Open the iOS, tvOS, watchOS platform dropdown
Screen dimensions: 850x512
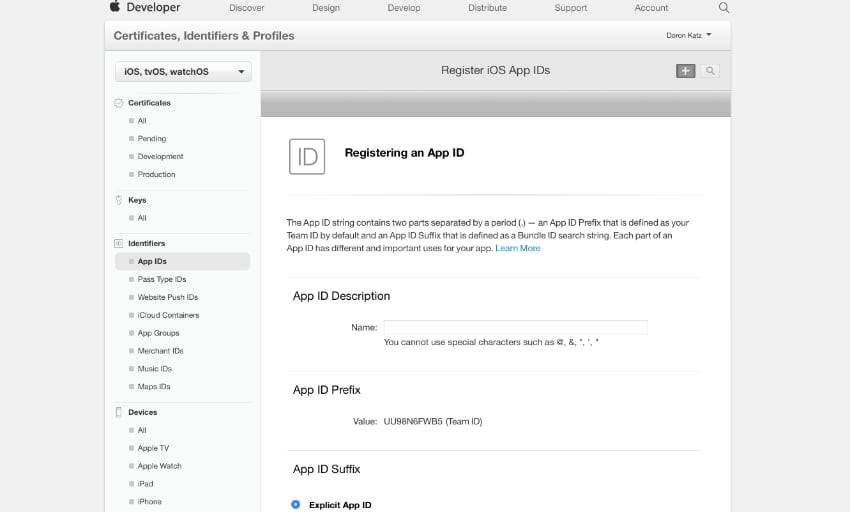pyautogui.click(x=183, y=72)
